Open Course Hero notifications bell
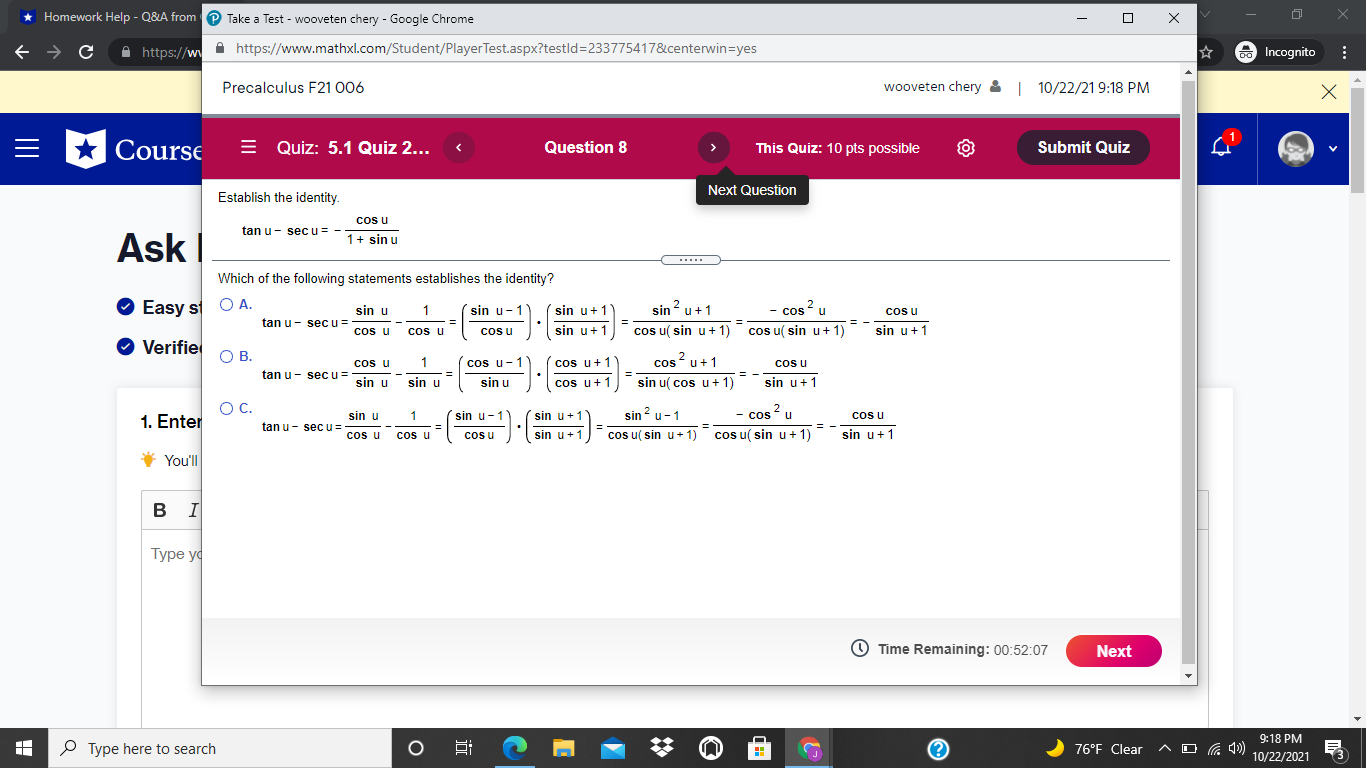This screenshot has width=1366, height=768. [1221, 147]
